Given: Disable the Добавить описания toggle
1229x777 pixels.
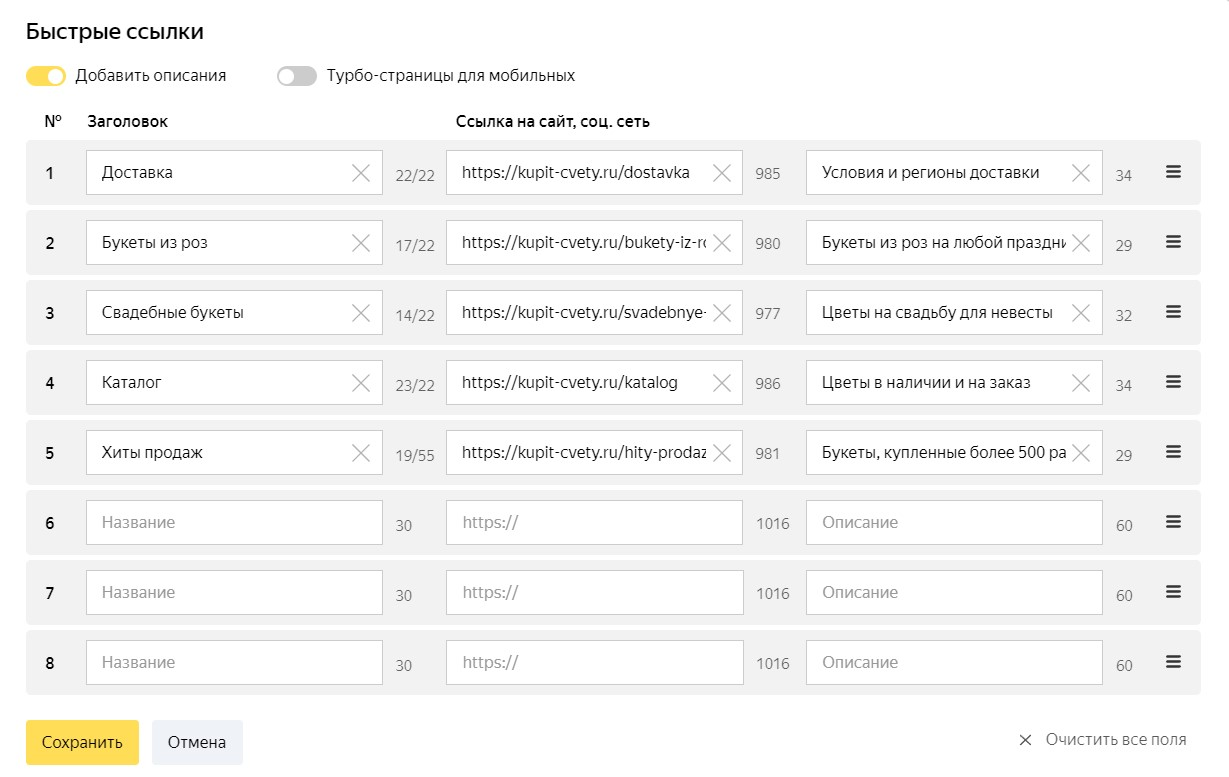Looking at the screenshot, I should point(46,76).
